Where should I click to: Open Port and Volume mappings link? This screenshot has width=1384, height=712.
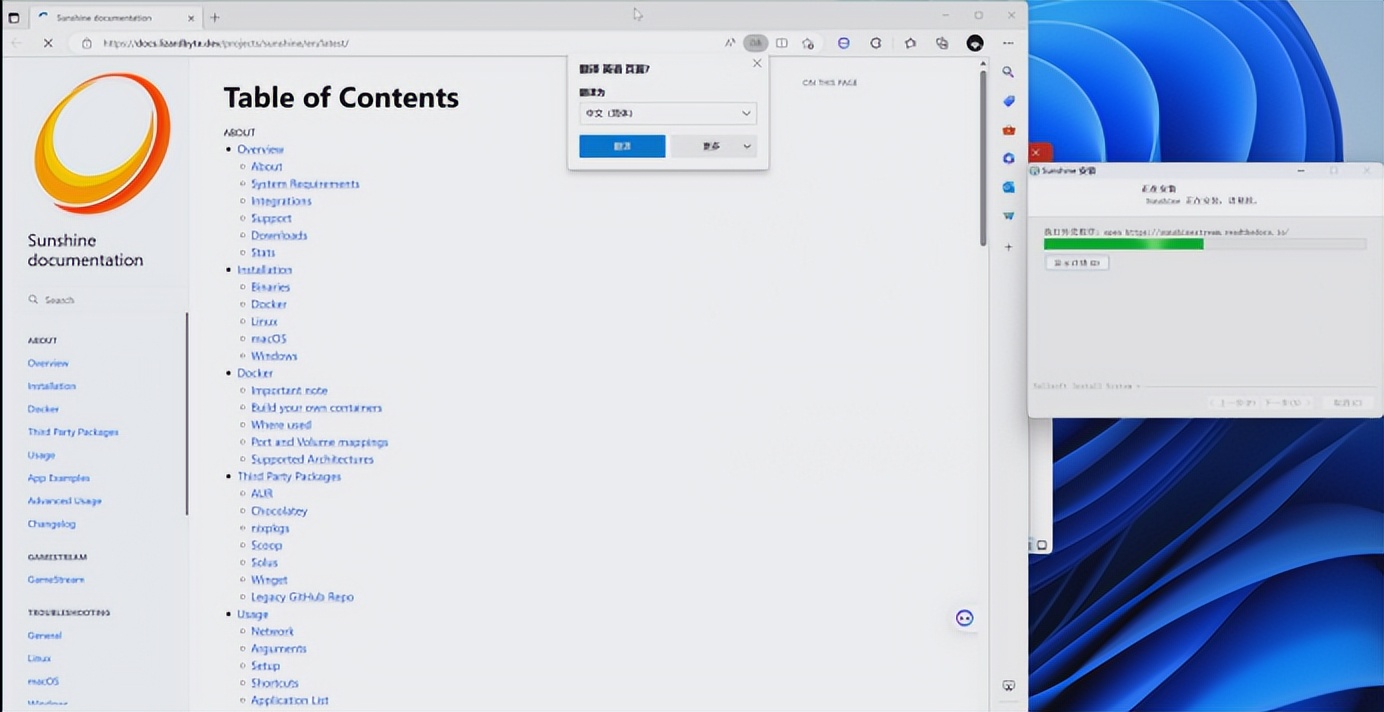click(319, 442)
